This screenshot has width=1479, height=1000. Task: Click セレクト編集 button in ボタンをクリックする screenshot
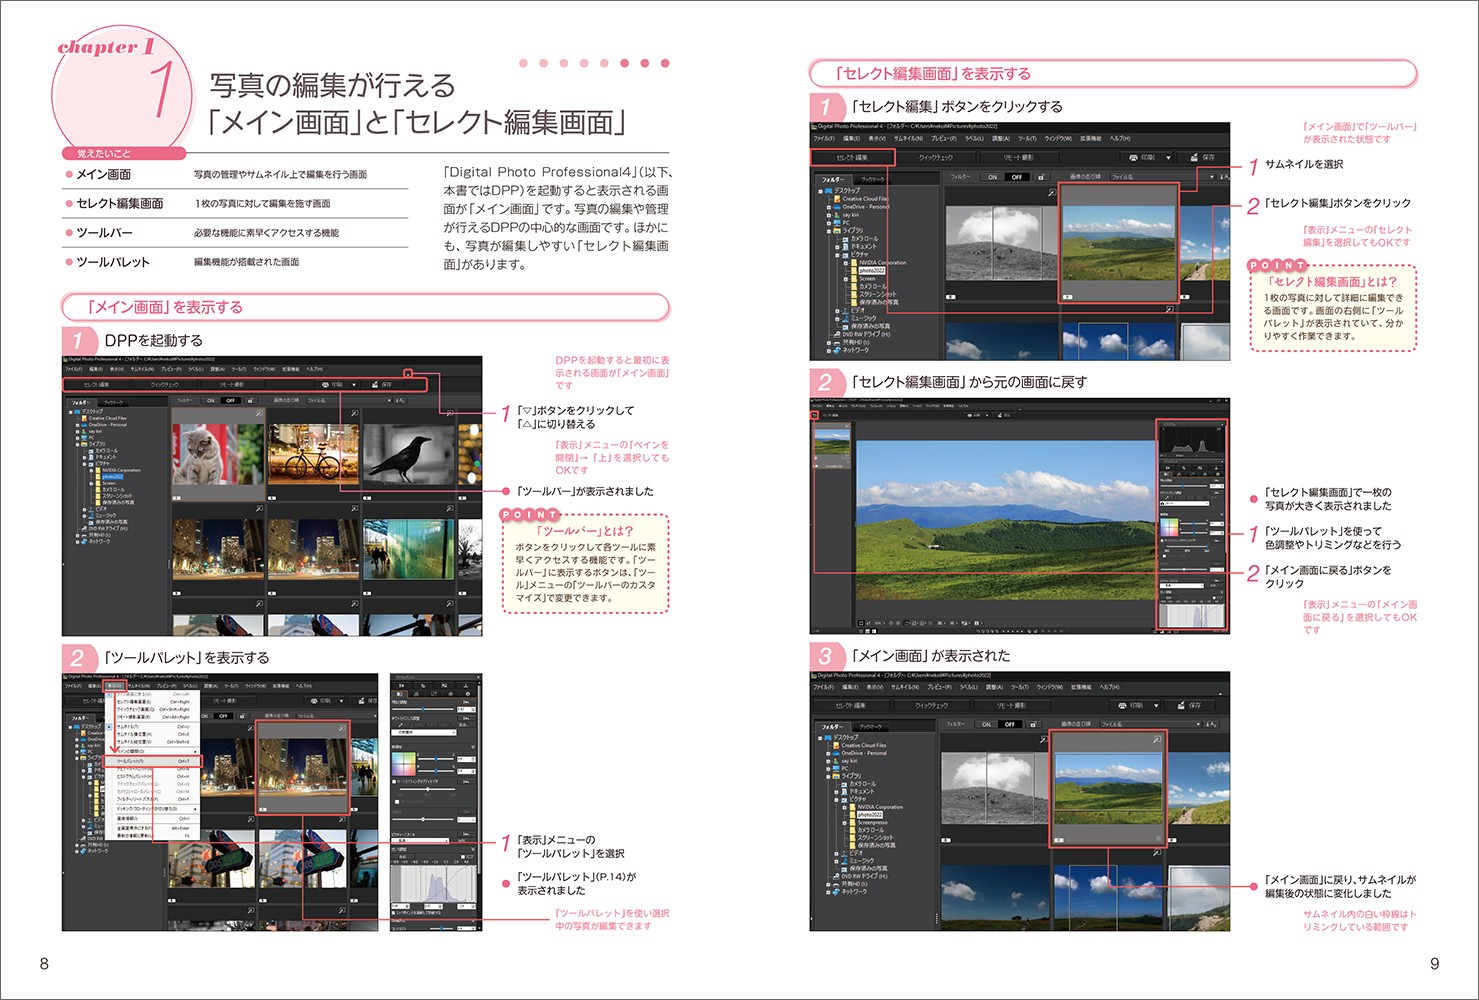pyautogui.click(x=852, y=157)
